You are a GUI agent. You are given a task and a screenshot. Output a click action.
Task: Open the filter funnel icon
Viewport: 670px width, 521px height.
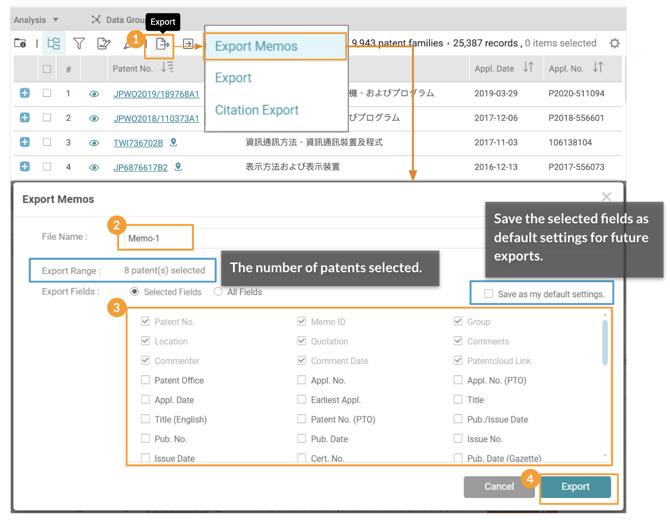[79, 44]
